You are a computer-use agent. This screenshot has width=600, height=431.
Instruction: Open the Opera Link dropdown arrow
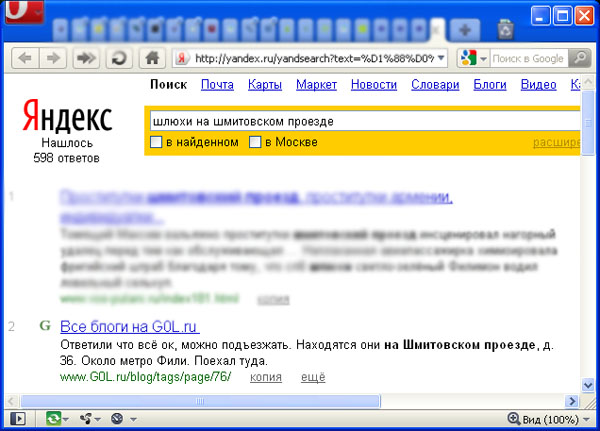coord(66,420)
